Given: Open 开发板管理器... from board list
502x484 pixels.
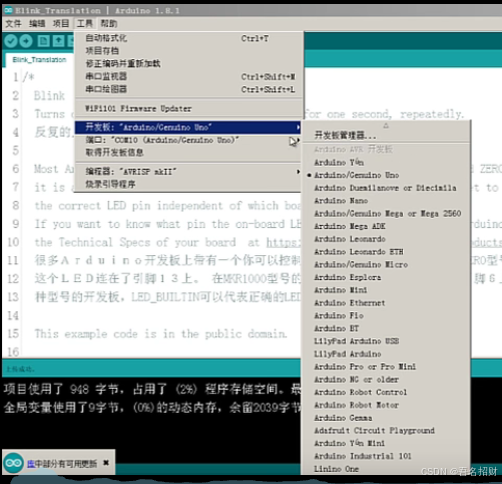Looking at the screenshot, I should point(386,135).
